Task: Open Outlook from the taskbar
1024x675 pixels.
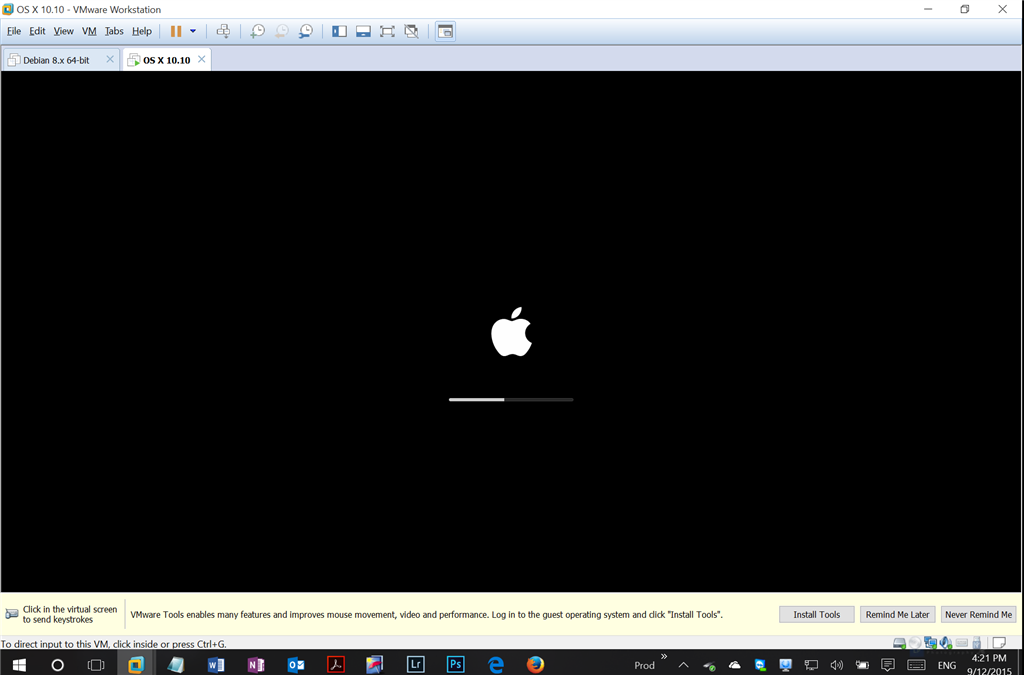Action: [295, 664]
